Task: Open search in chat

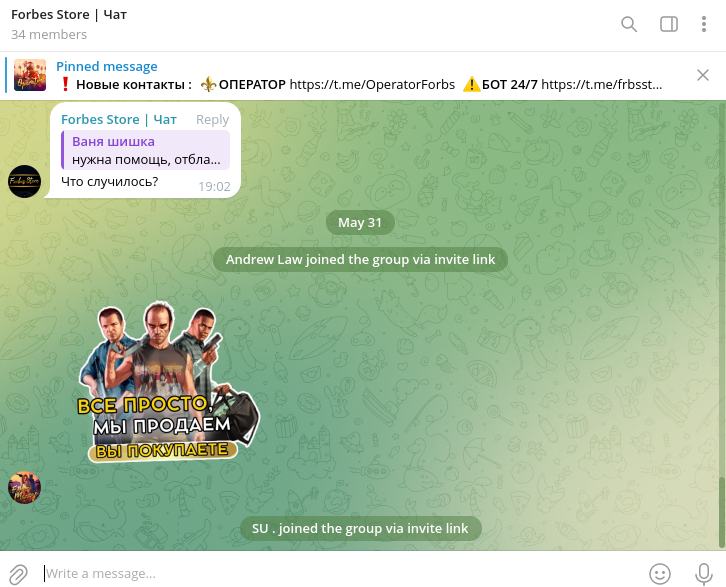Action: [629, 24]
